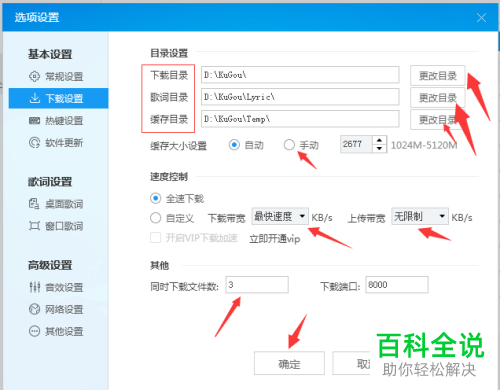Expand the 上传带宽 无限制 dropdown
The image size is (500, 390).
click(x=420, y=216)
